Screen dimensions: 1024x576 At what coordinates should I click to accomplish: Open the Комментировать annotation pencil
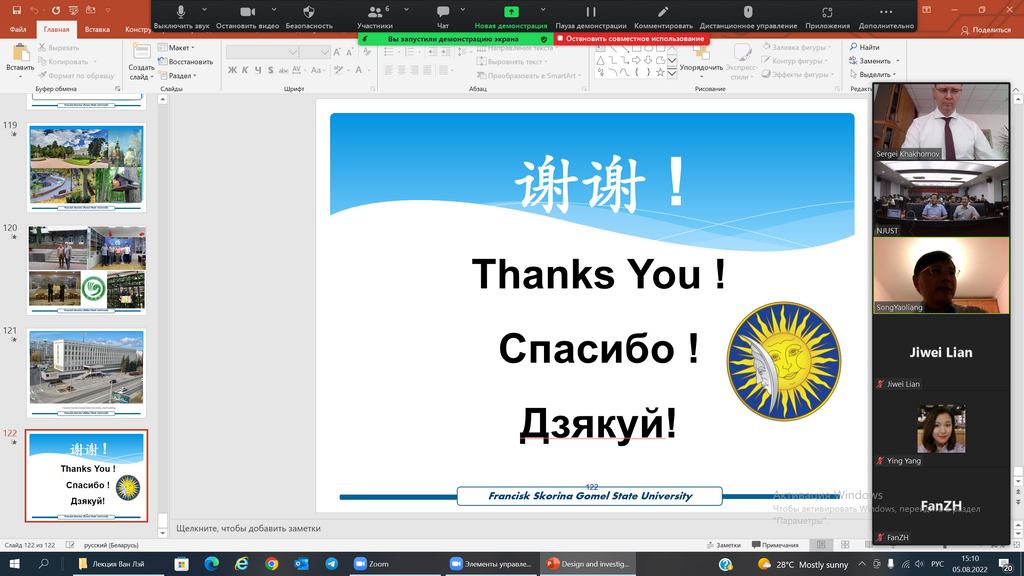click(663, 16)
